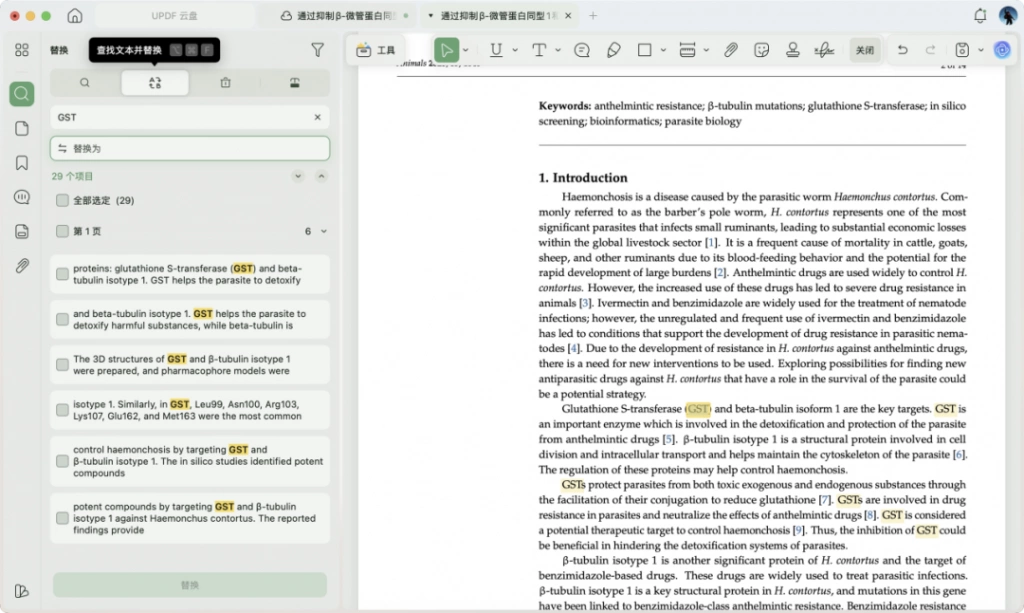Switch to the UPDF 云盘 tab

[x=174, y=16]
